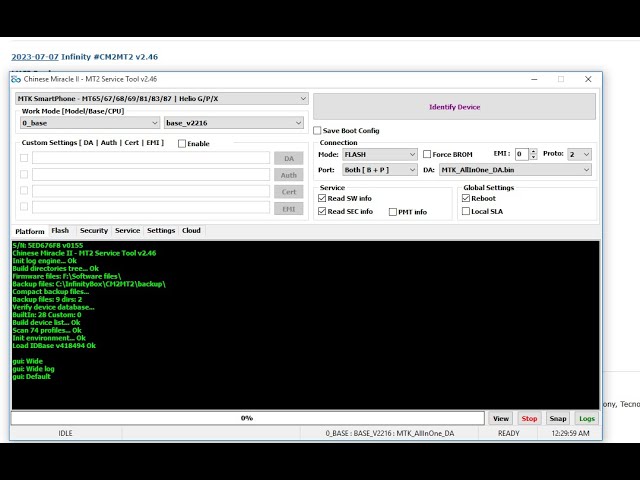Expand the Port dropdown Both [B + P]
640x480 pixels.
click(380, 170)
